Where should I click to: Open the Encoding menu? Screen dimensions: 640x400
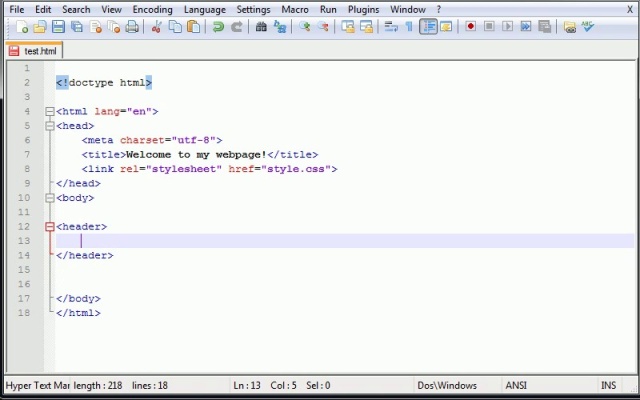[x=152, y=9]
